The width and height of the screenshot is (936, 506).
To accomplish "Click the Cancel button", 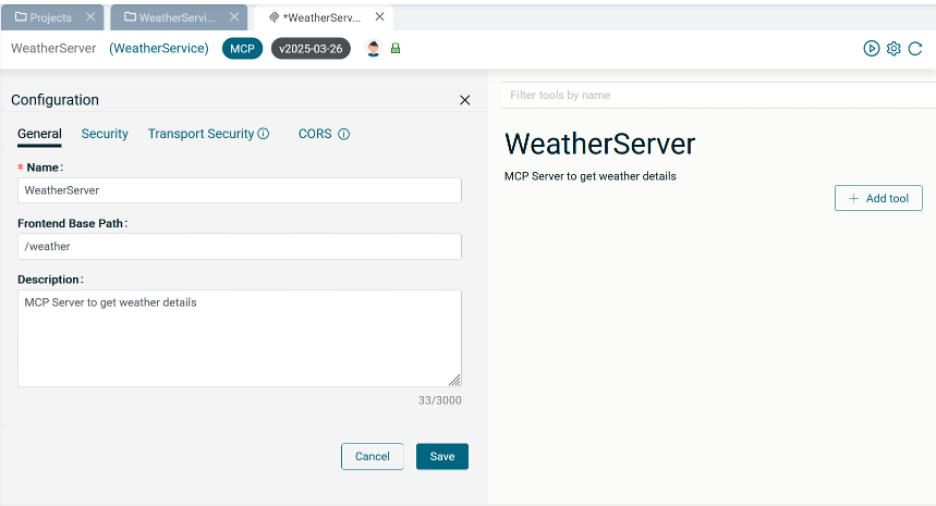I will point(372,456).
